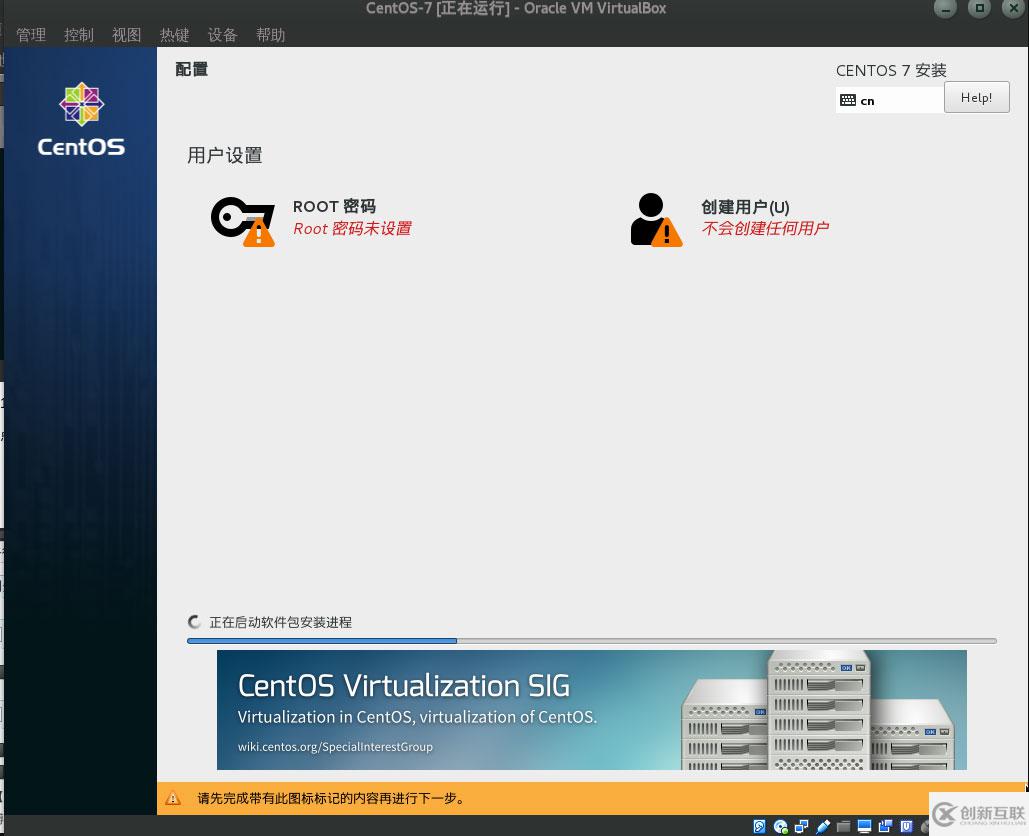Click the shared folders status icon
This screenshot has height=836, width=1029.
(843, 826)
